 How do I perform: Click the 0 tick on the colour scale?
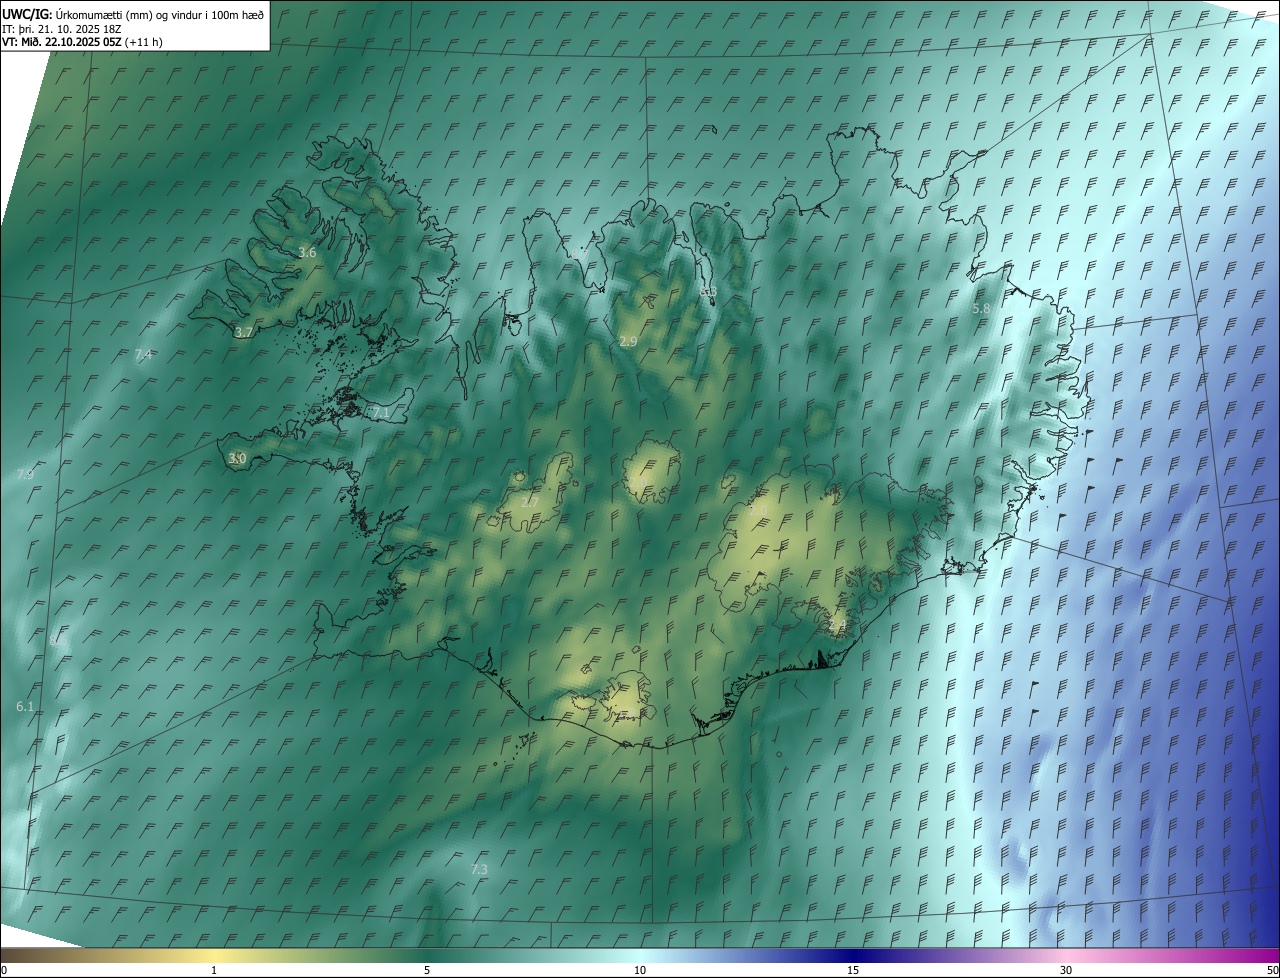pos(4,971)
